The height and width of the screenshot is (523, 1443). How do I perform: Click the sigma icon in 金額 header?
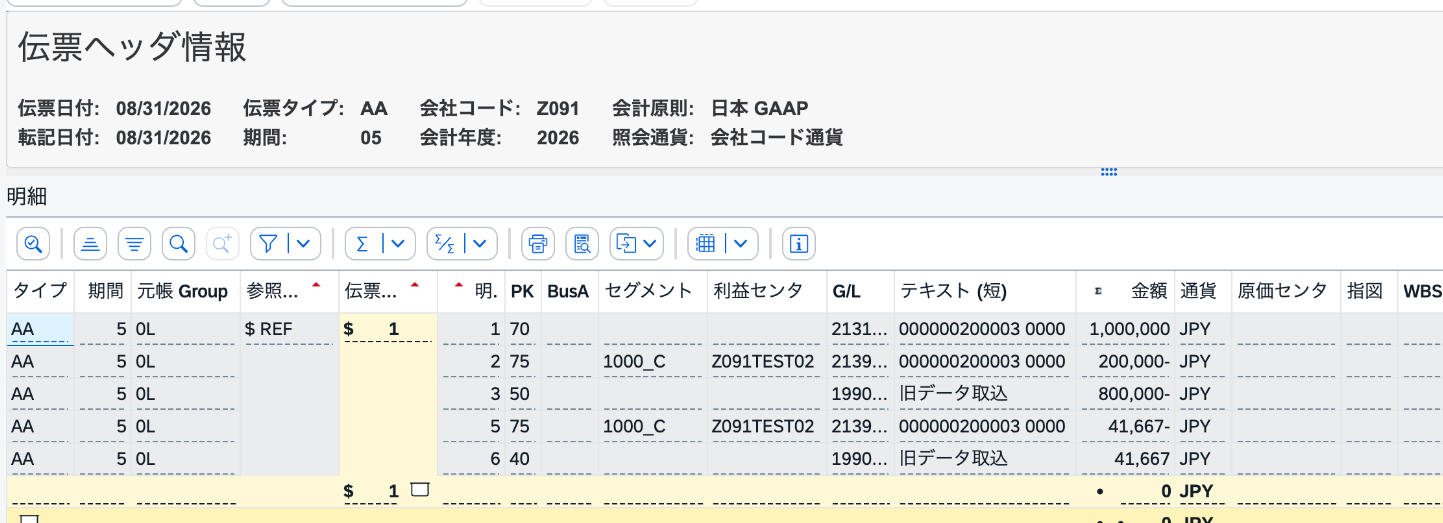[x=1098, y=291]
